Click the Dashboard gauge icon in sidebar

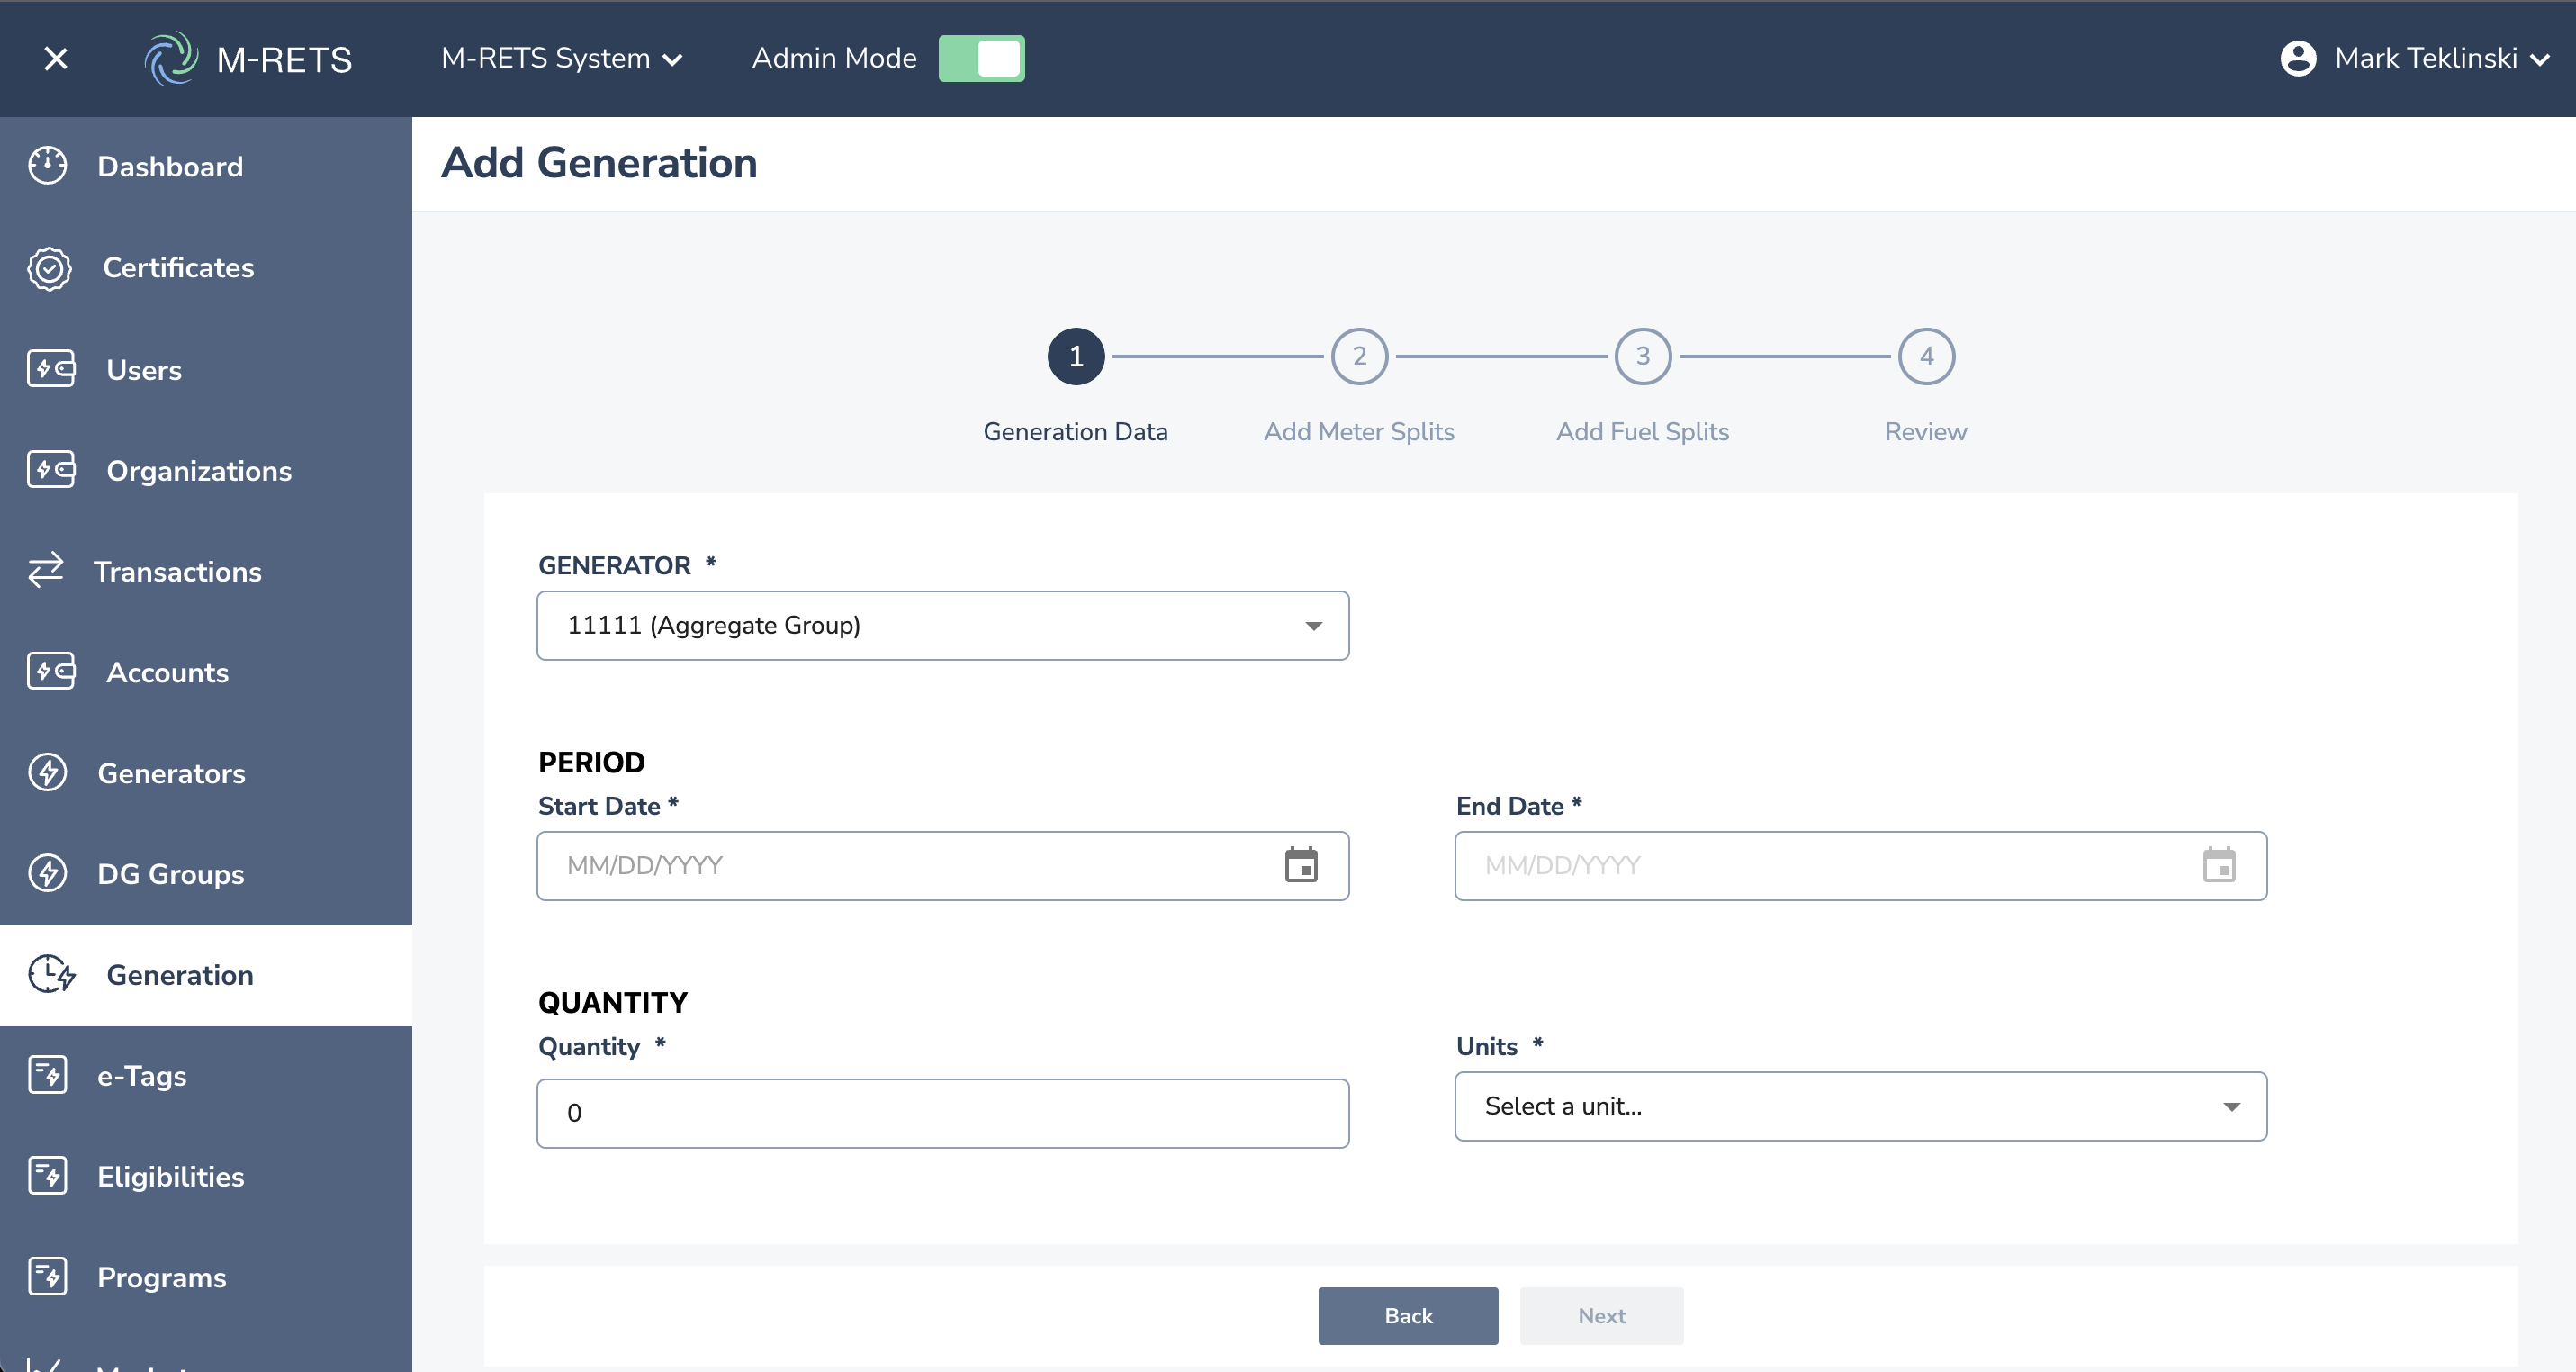coord(47,166)
